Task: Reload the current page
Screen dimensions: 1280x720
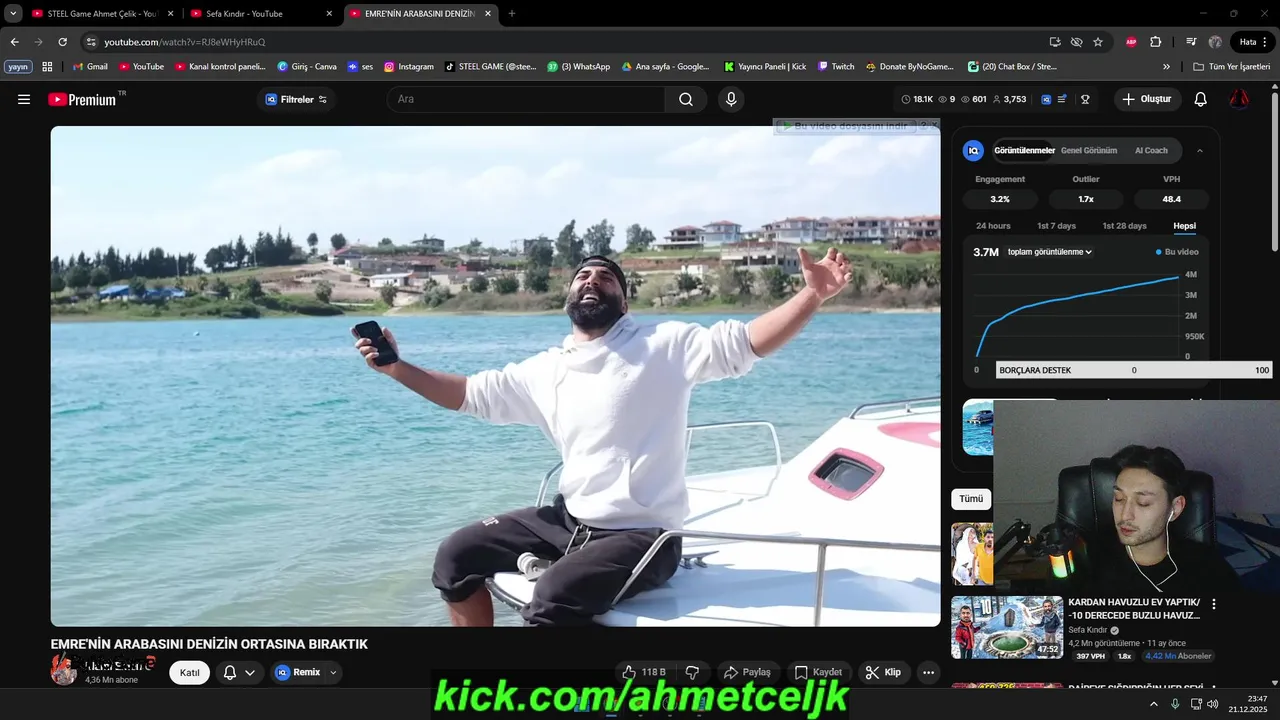Action: click(62, 42)
